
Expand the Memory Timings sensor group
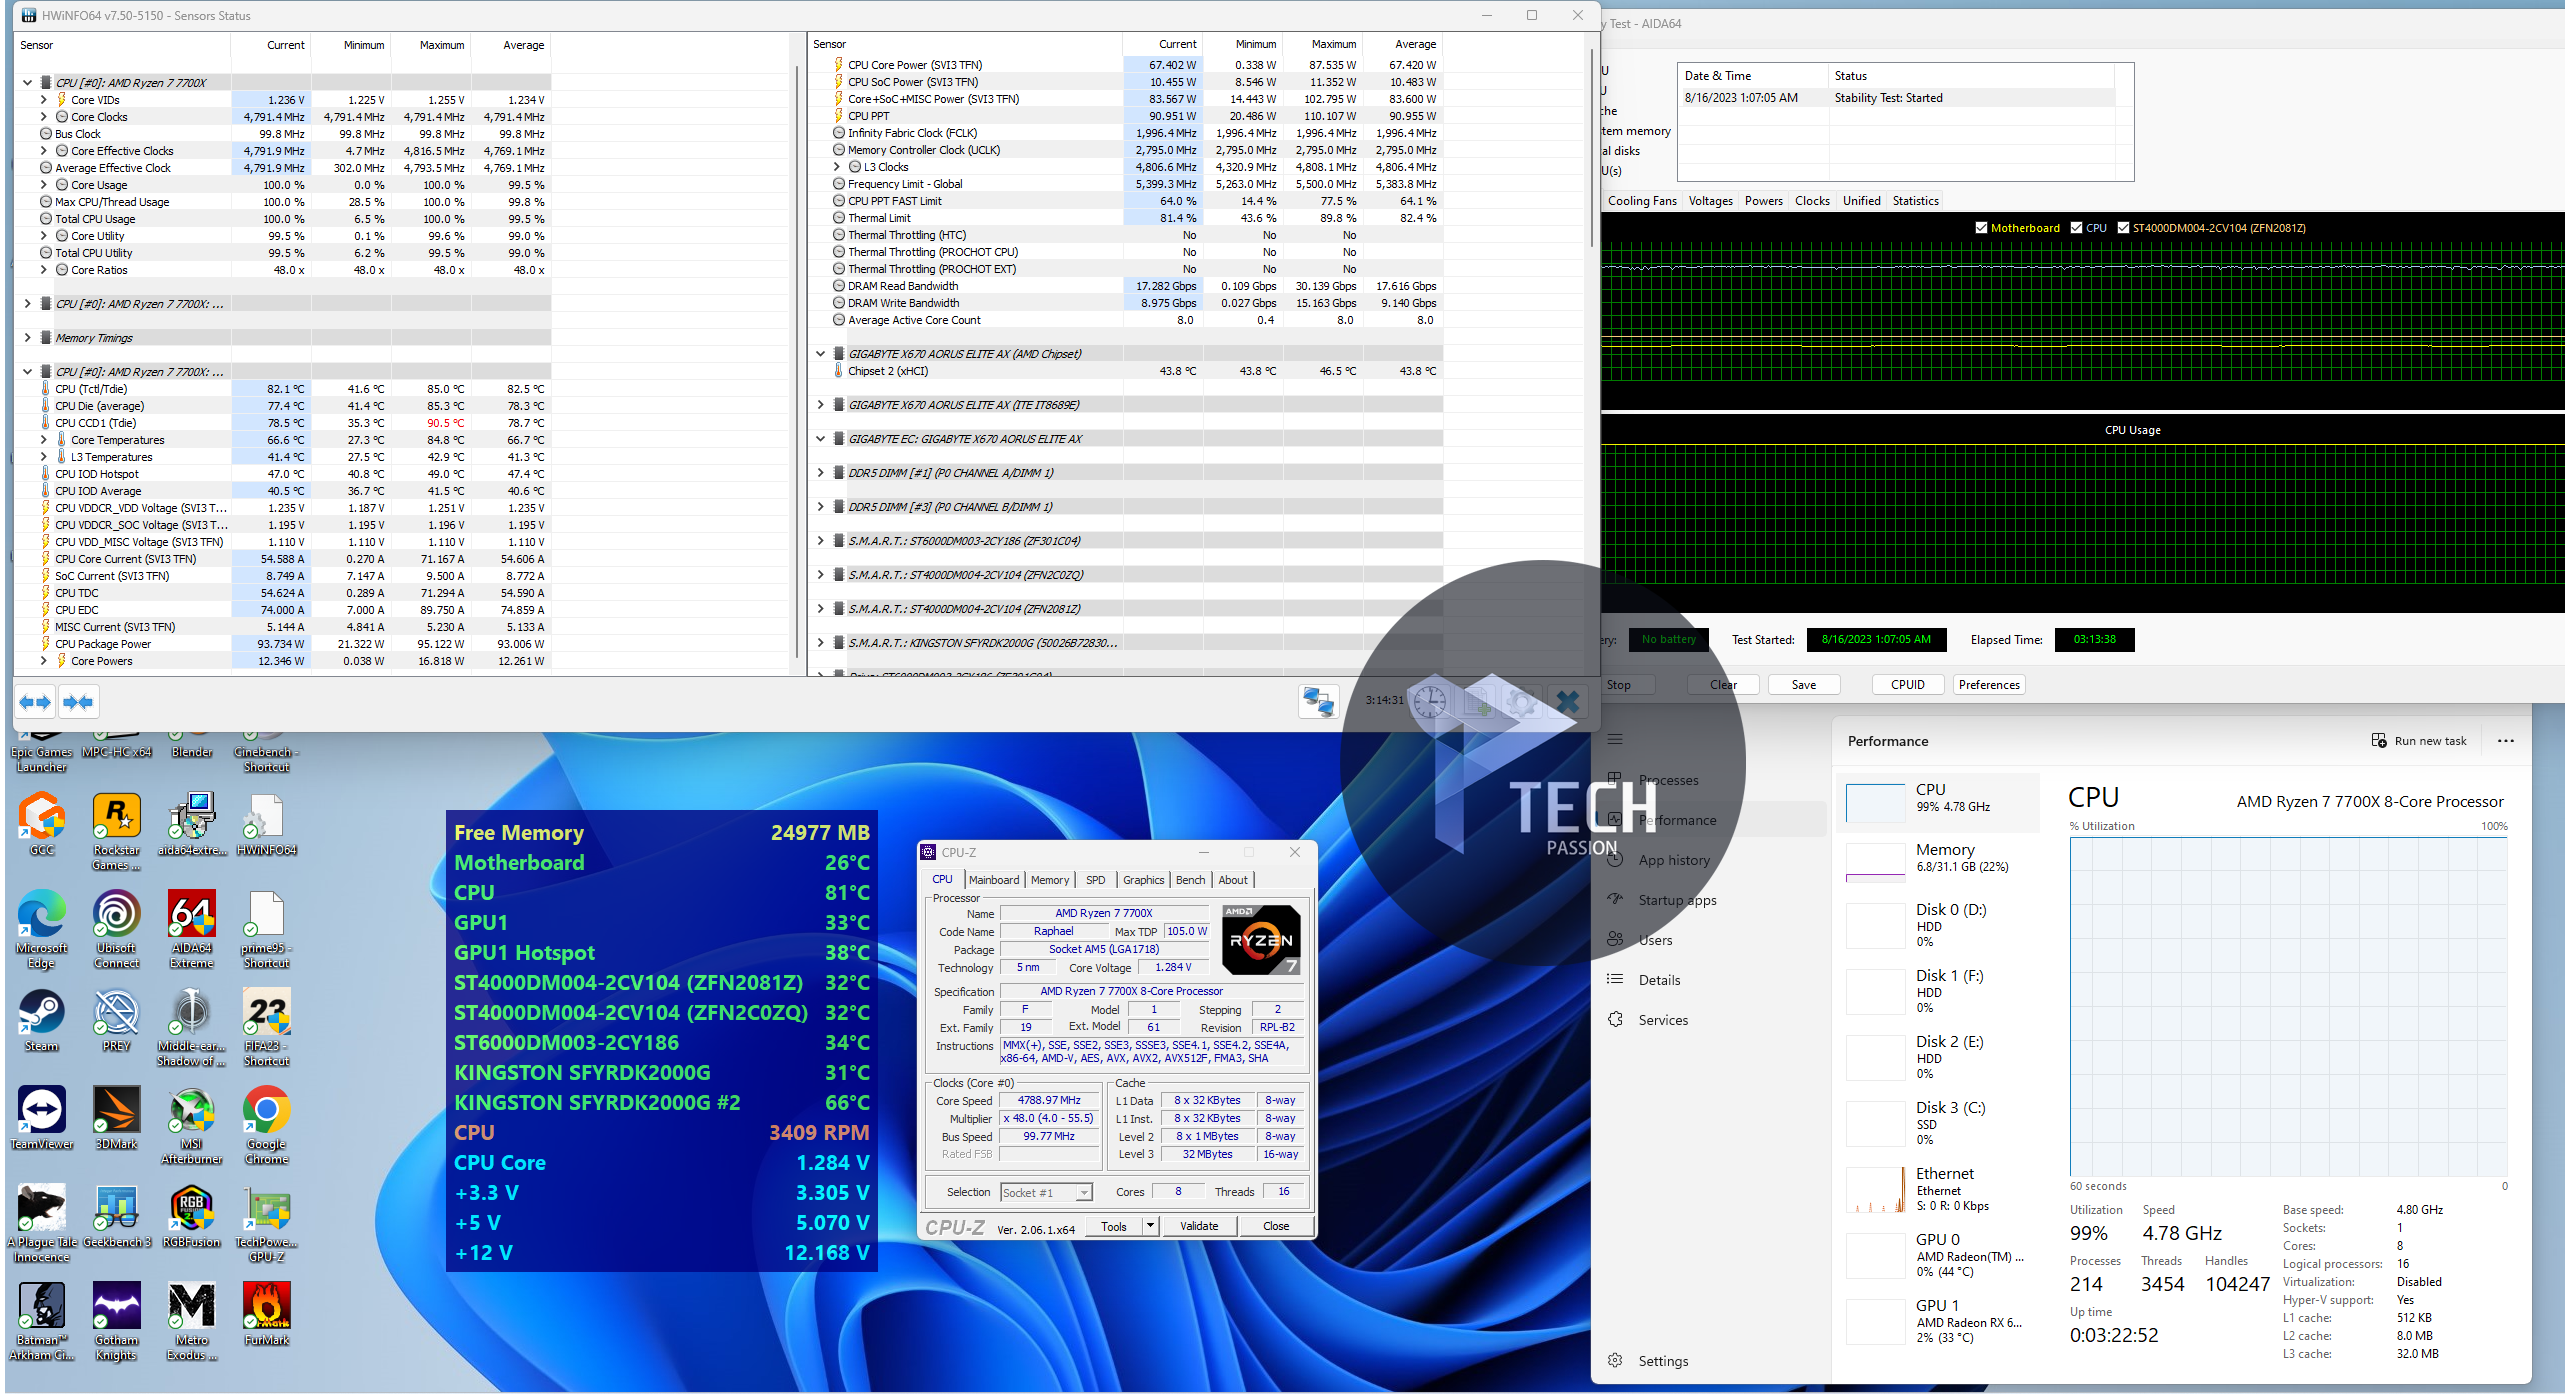28,338
